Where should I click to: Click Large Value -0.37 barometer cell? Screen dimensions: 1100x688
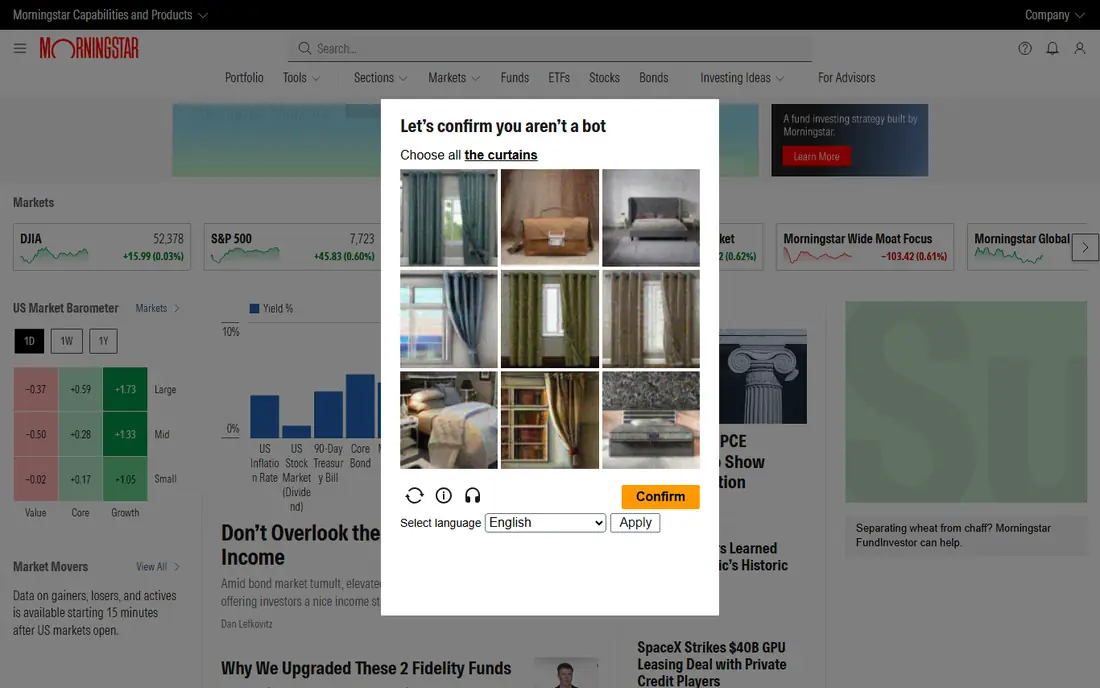click(36, 389)
